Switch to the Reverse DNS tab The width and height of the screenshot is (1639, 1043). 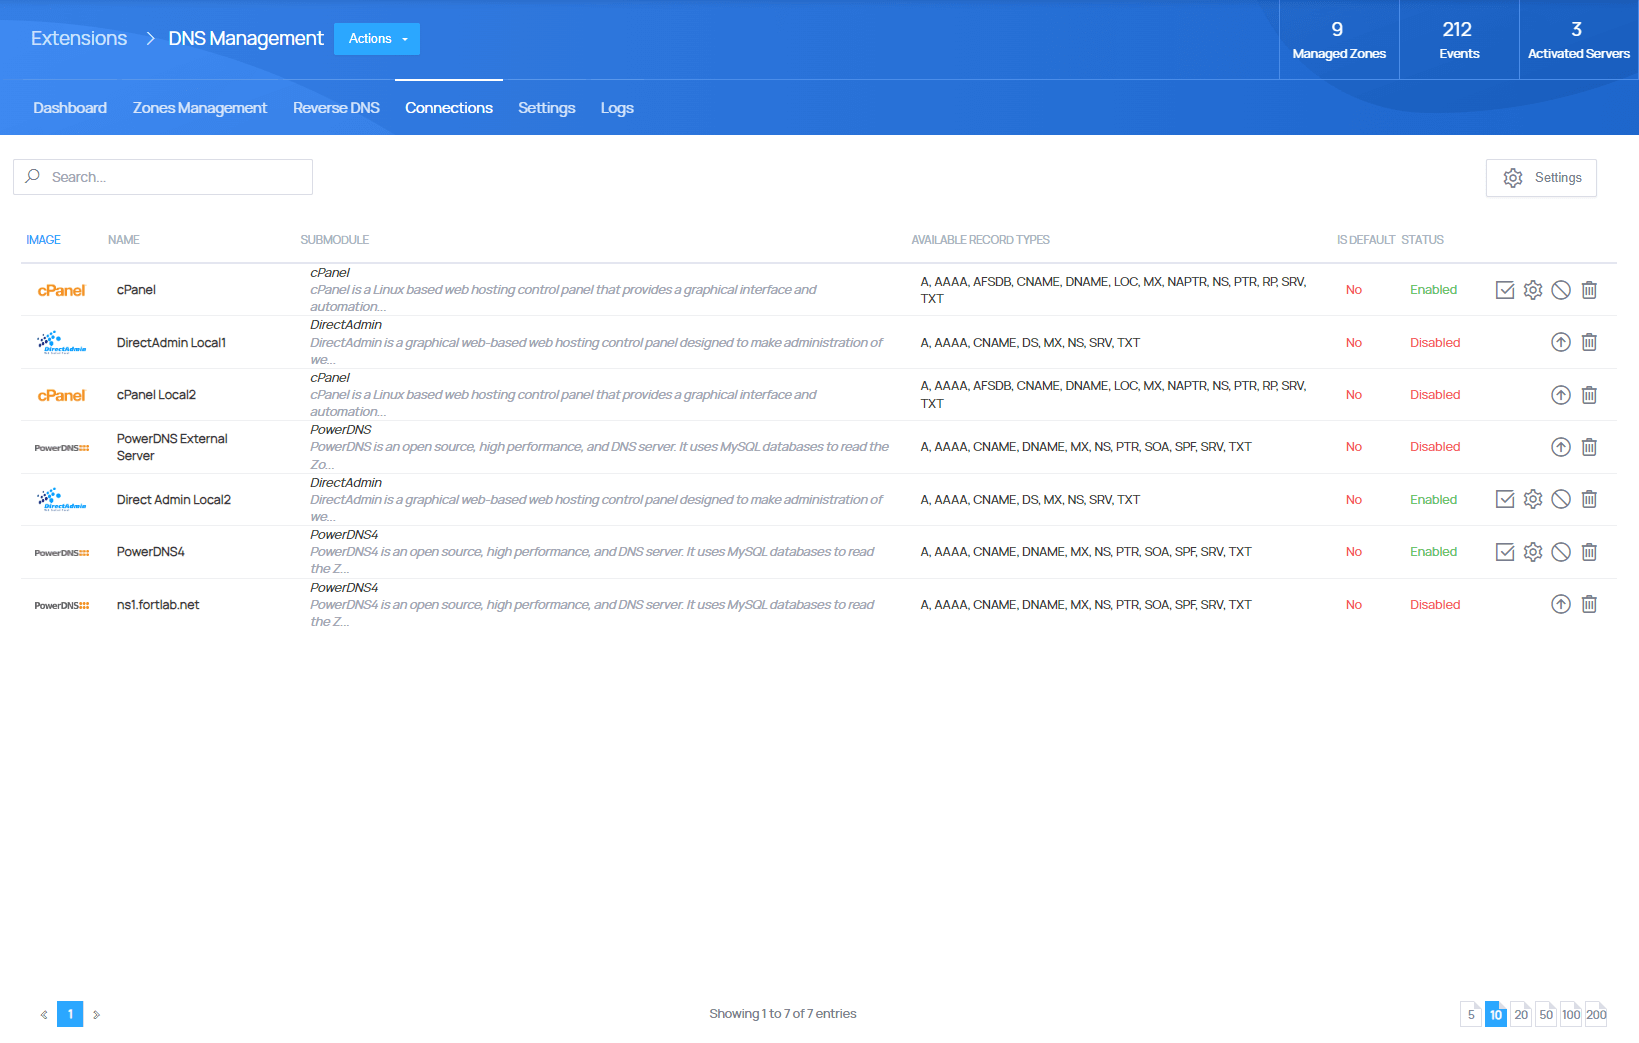coord(336,108)
